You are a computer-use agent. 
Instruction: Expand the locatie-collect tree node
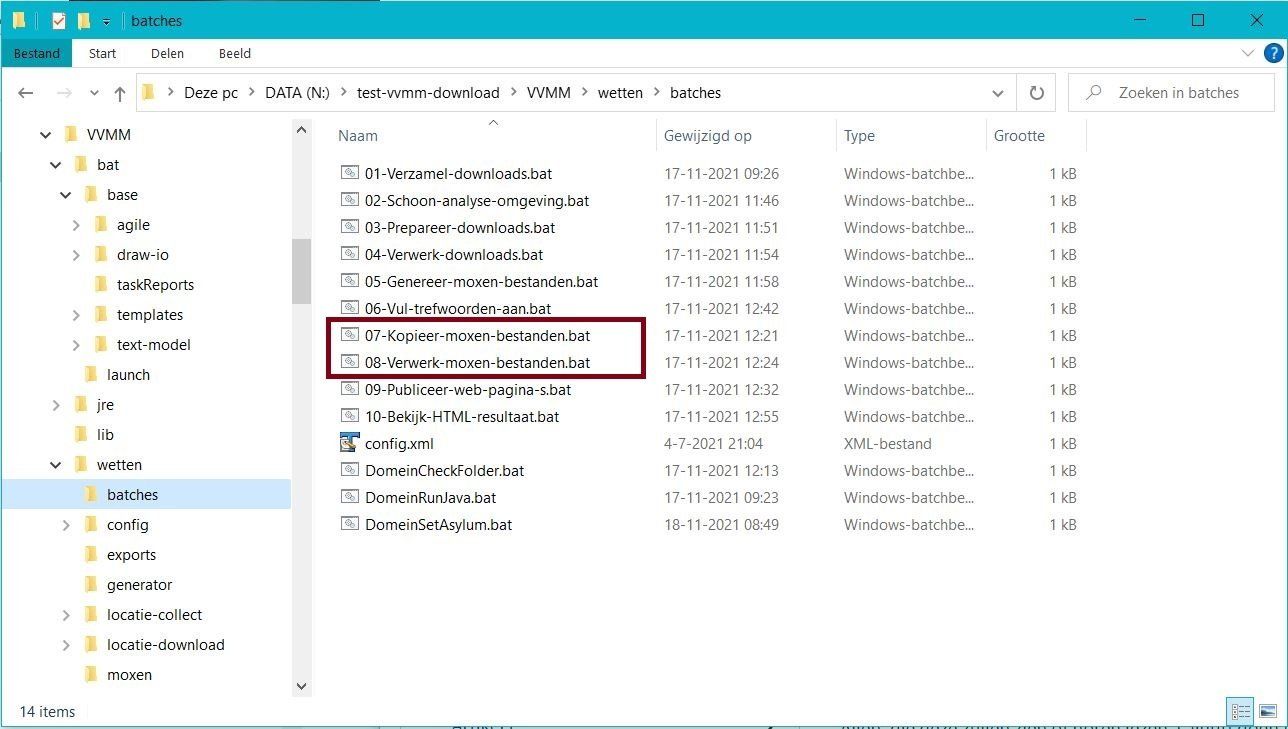pos(66,615)
